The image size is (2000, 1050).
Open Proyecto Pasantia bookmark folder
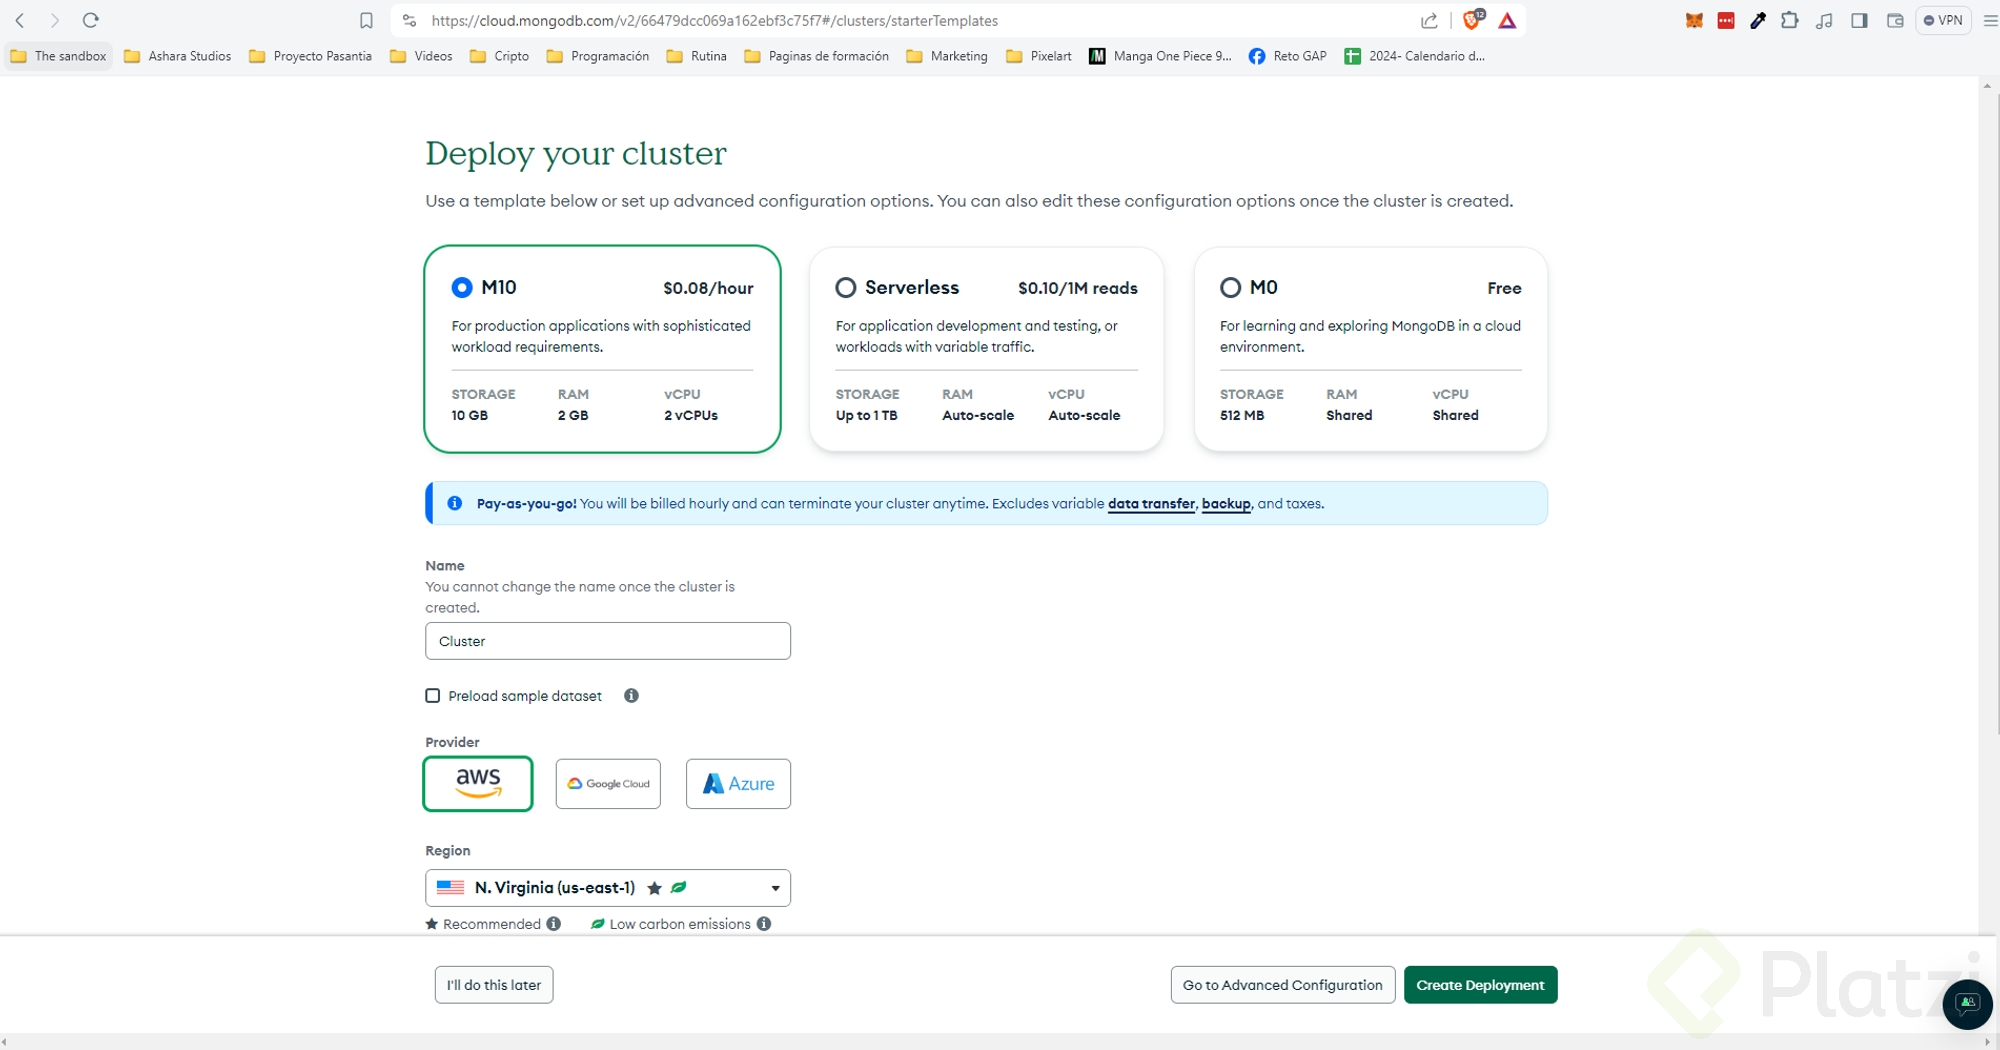click(310, 56)
